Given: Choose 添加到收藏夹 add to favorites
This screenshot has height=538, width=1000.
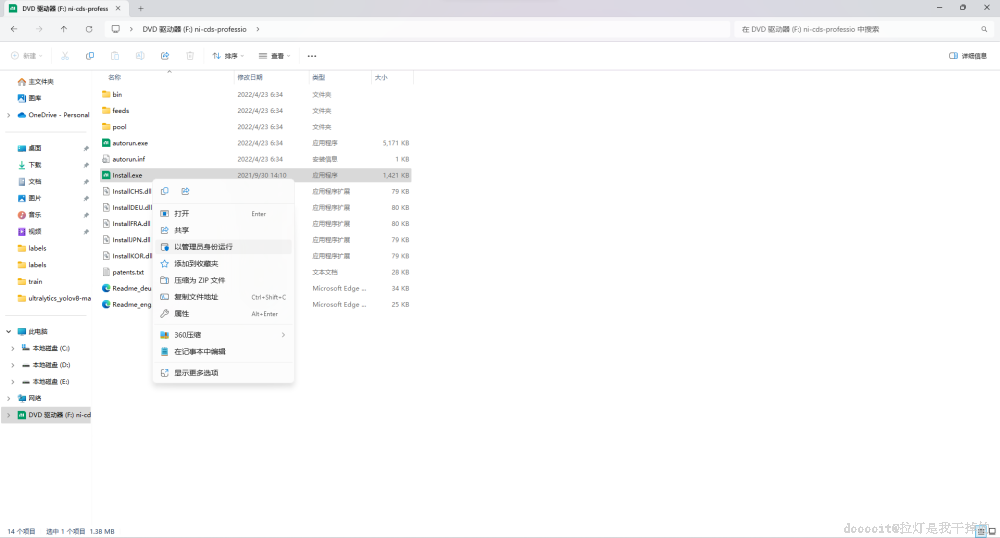Looking at the screenshot, I should coord(223,263).
